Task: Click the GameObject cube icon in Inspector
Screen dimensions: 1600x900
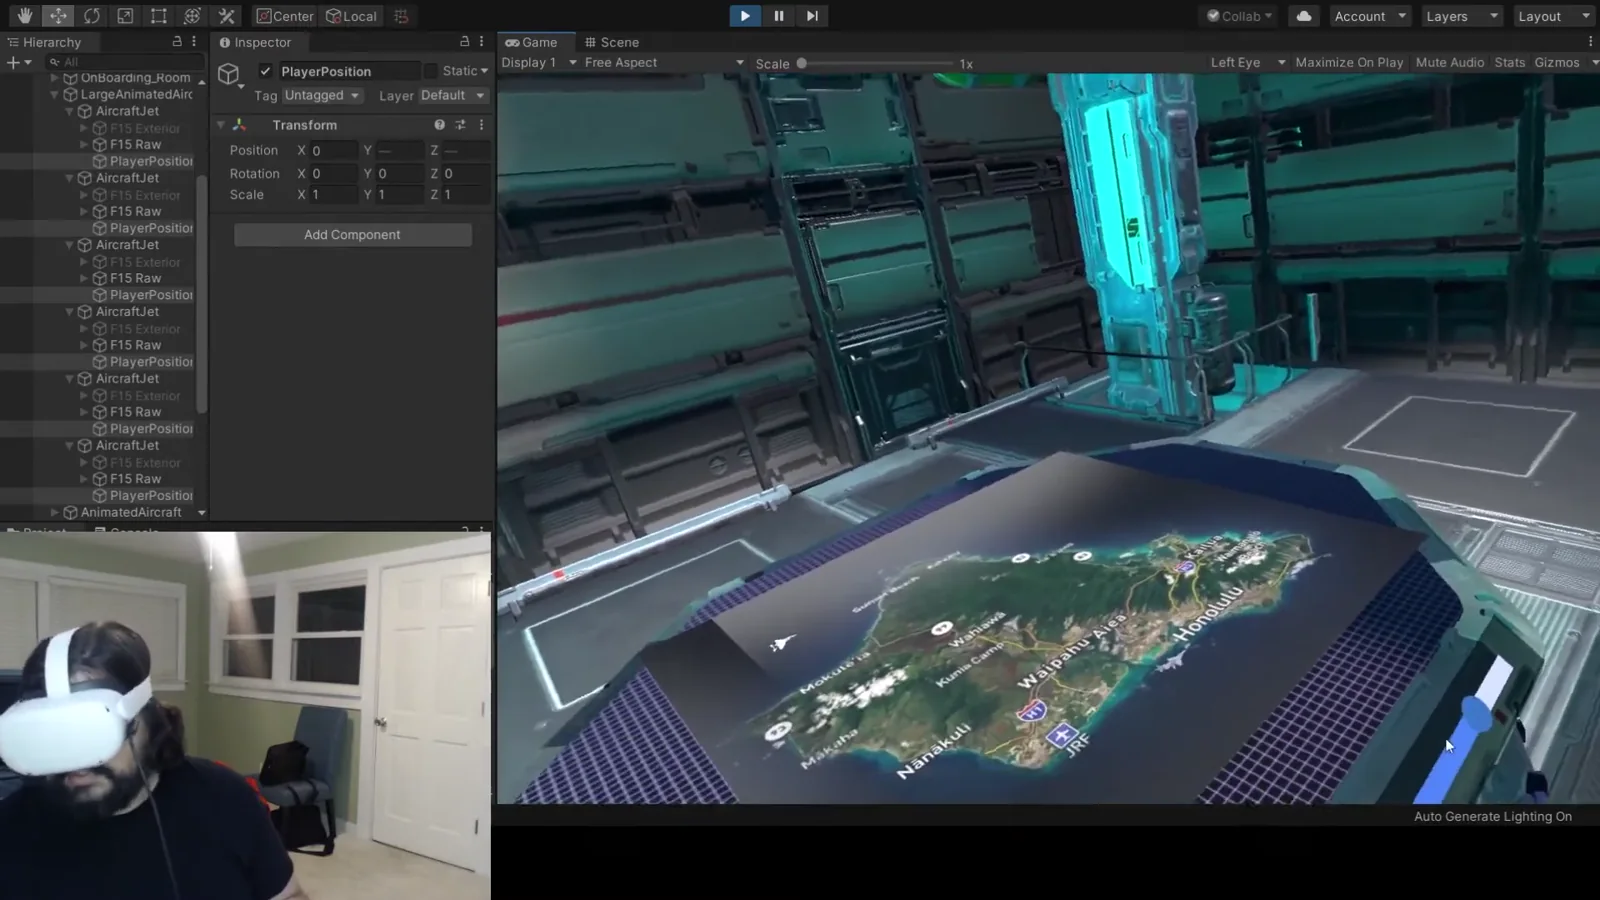Action: point(229,74)
